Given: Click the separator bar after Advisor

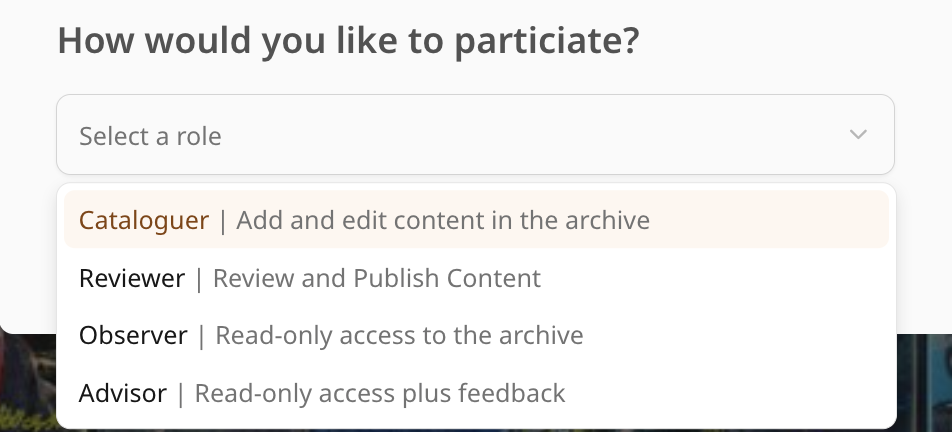Looking at the screenshot, I should pos(181,394).
